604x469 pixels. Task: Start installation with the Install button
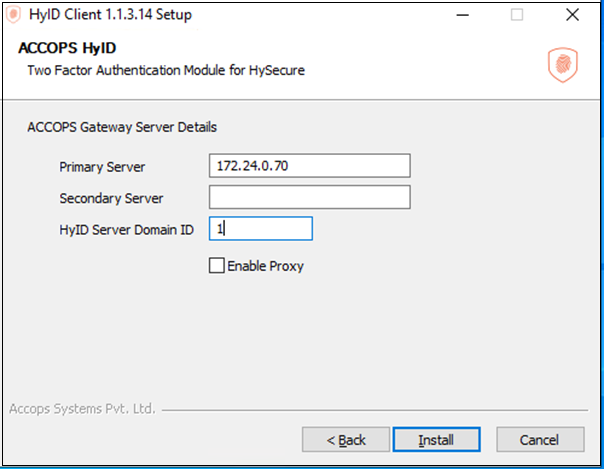[436, 439]
